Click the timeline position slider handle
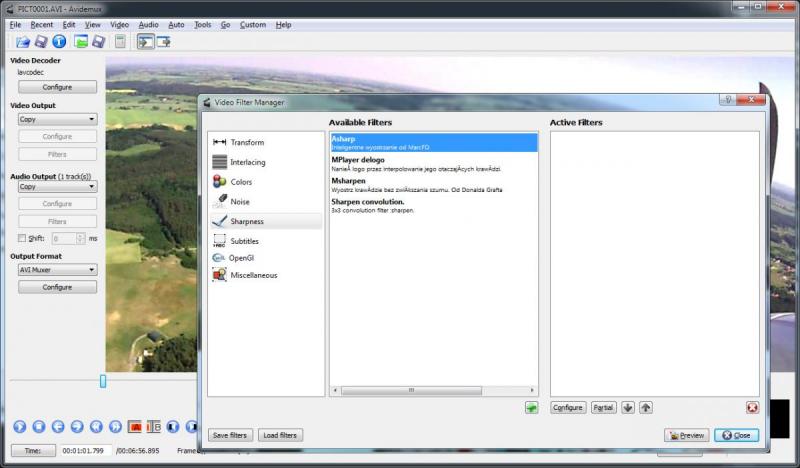800x468 pixels. pyautogui.click(x=102, y=381)
